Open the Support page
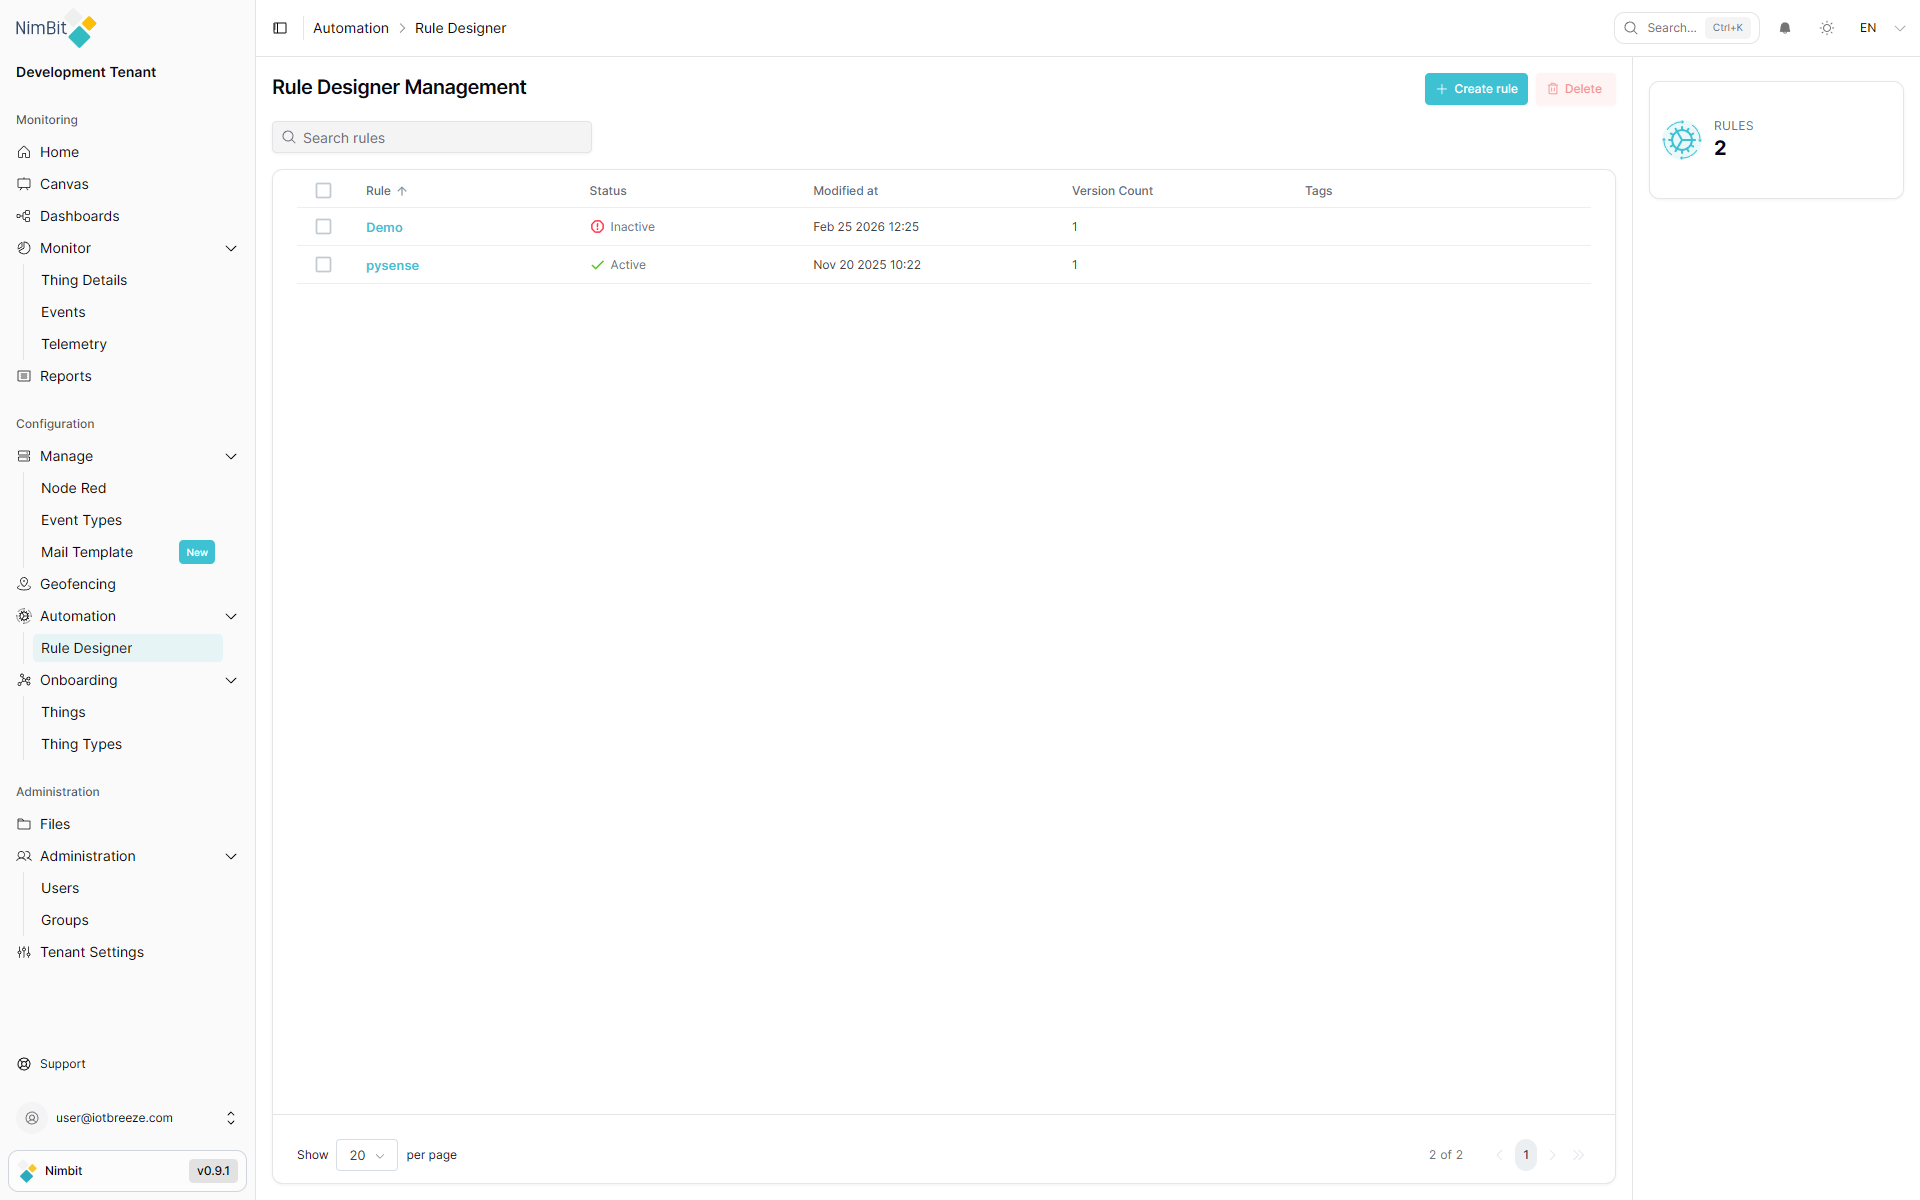The height and width of the screenshot is (1200, 1920). (63, 1063)
